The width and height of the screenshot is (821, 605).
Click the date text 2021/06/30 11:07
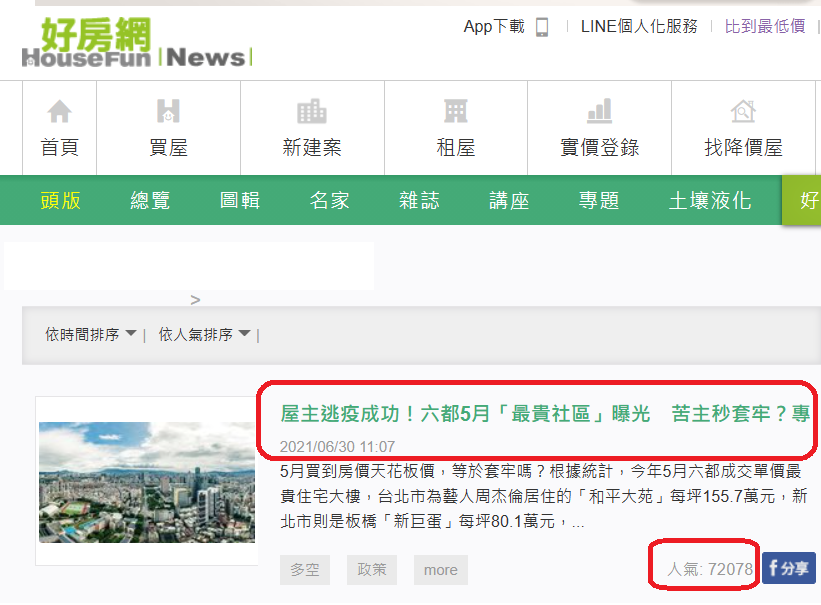pos(337,447)
